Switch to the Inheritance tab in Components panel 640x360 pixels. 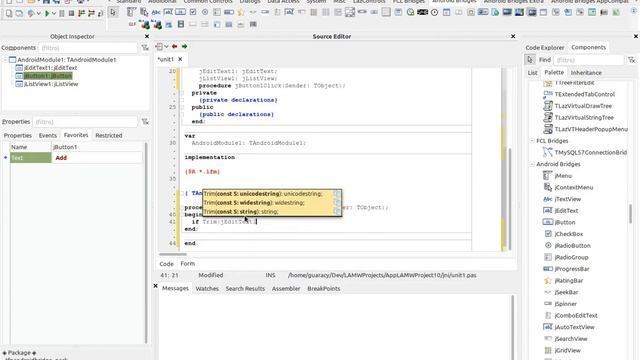pyautogui.click(x=586, y=73)
